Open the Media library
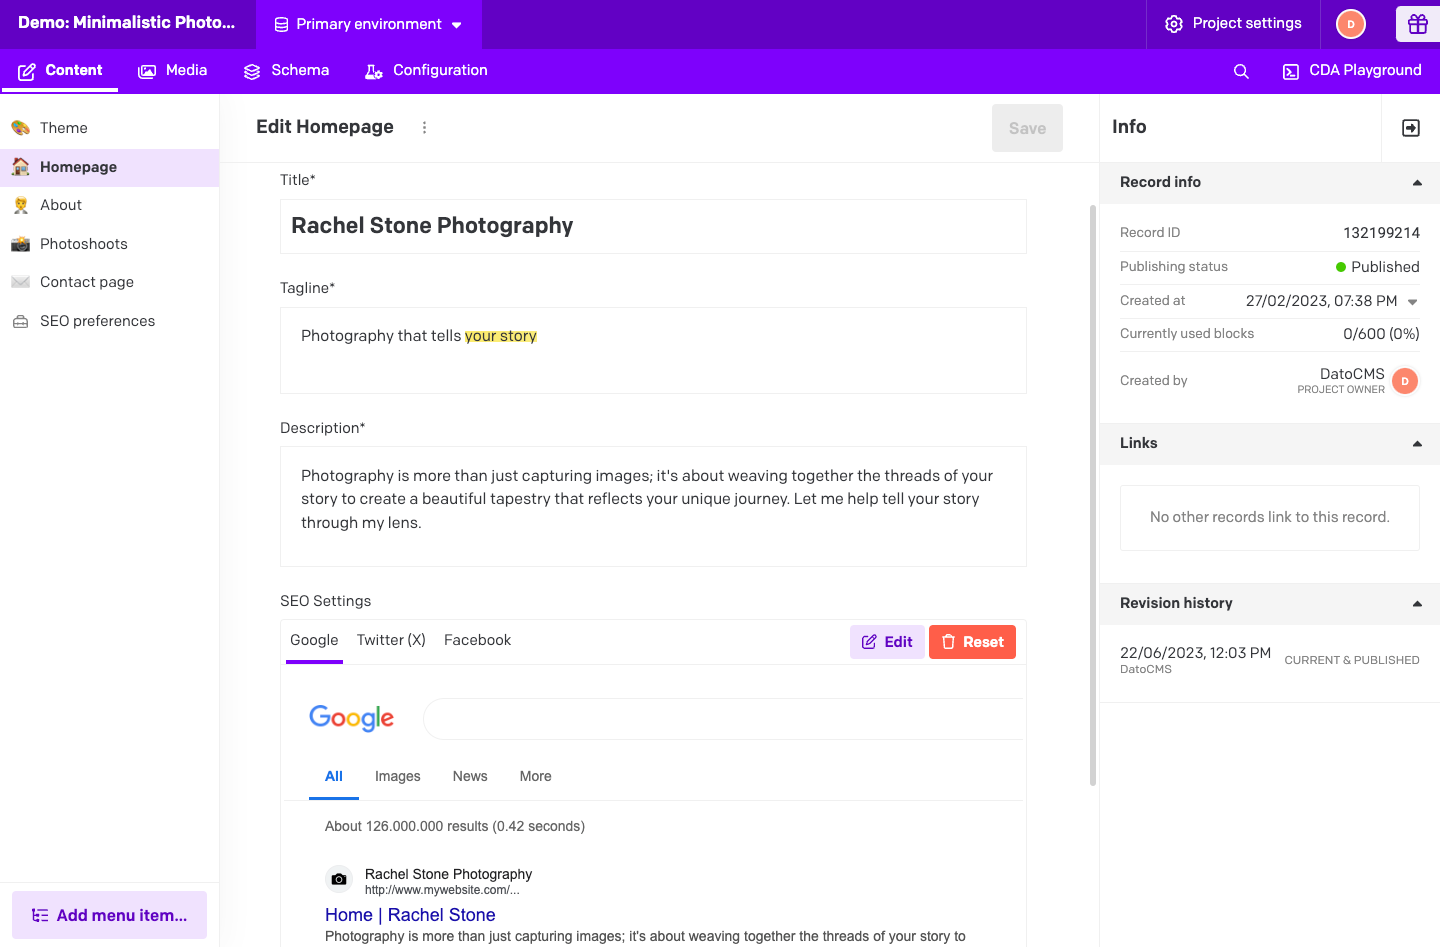Screen dimensions: 1440x947 pyautogui.click(x=172, y=70)
